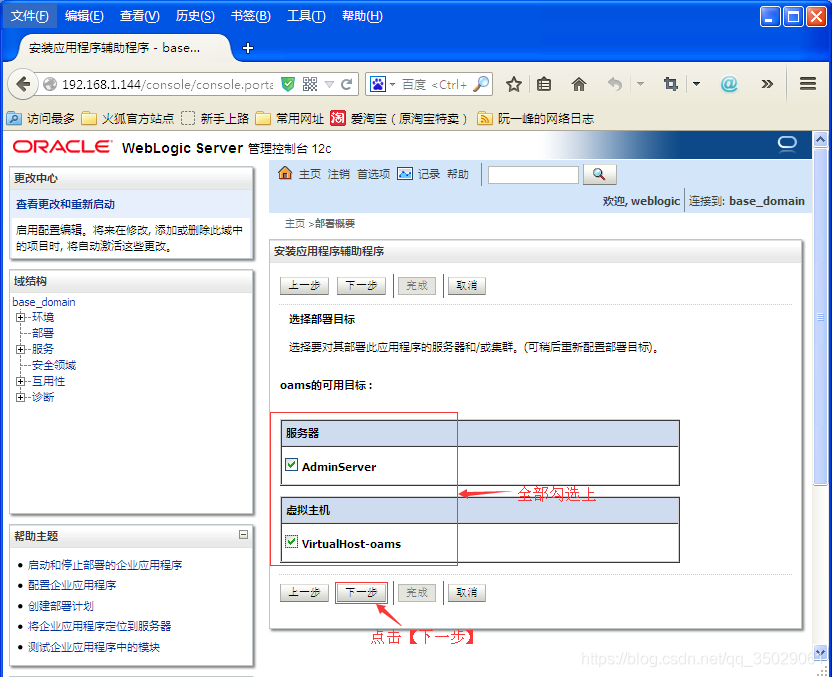Open the address bar history dropdown arrow
832x677 pixels.
coord(330,84)
